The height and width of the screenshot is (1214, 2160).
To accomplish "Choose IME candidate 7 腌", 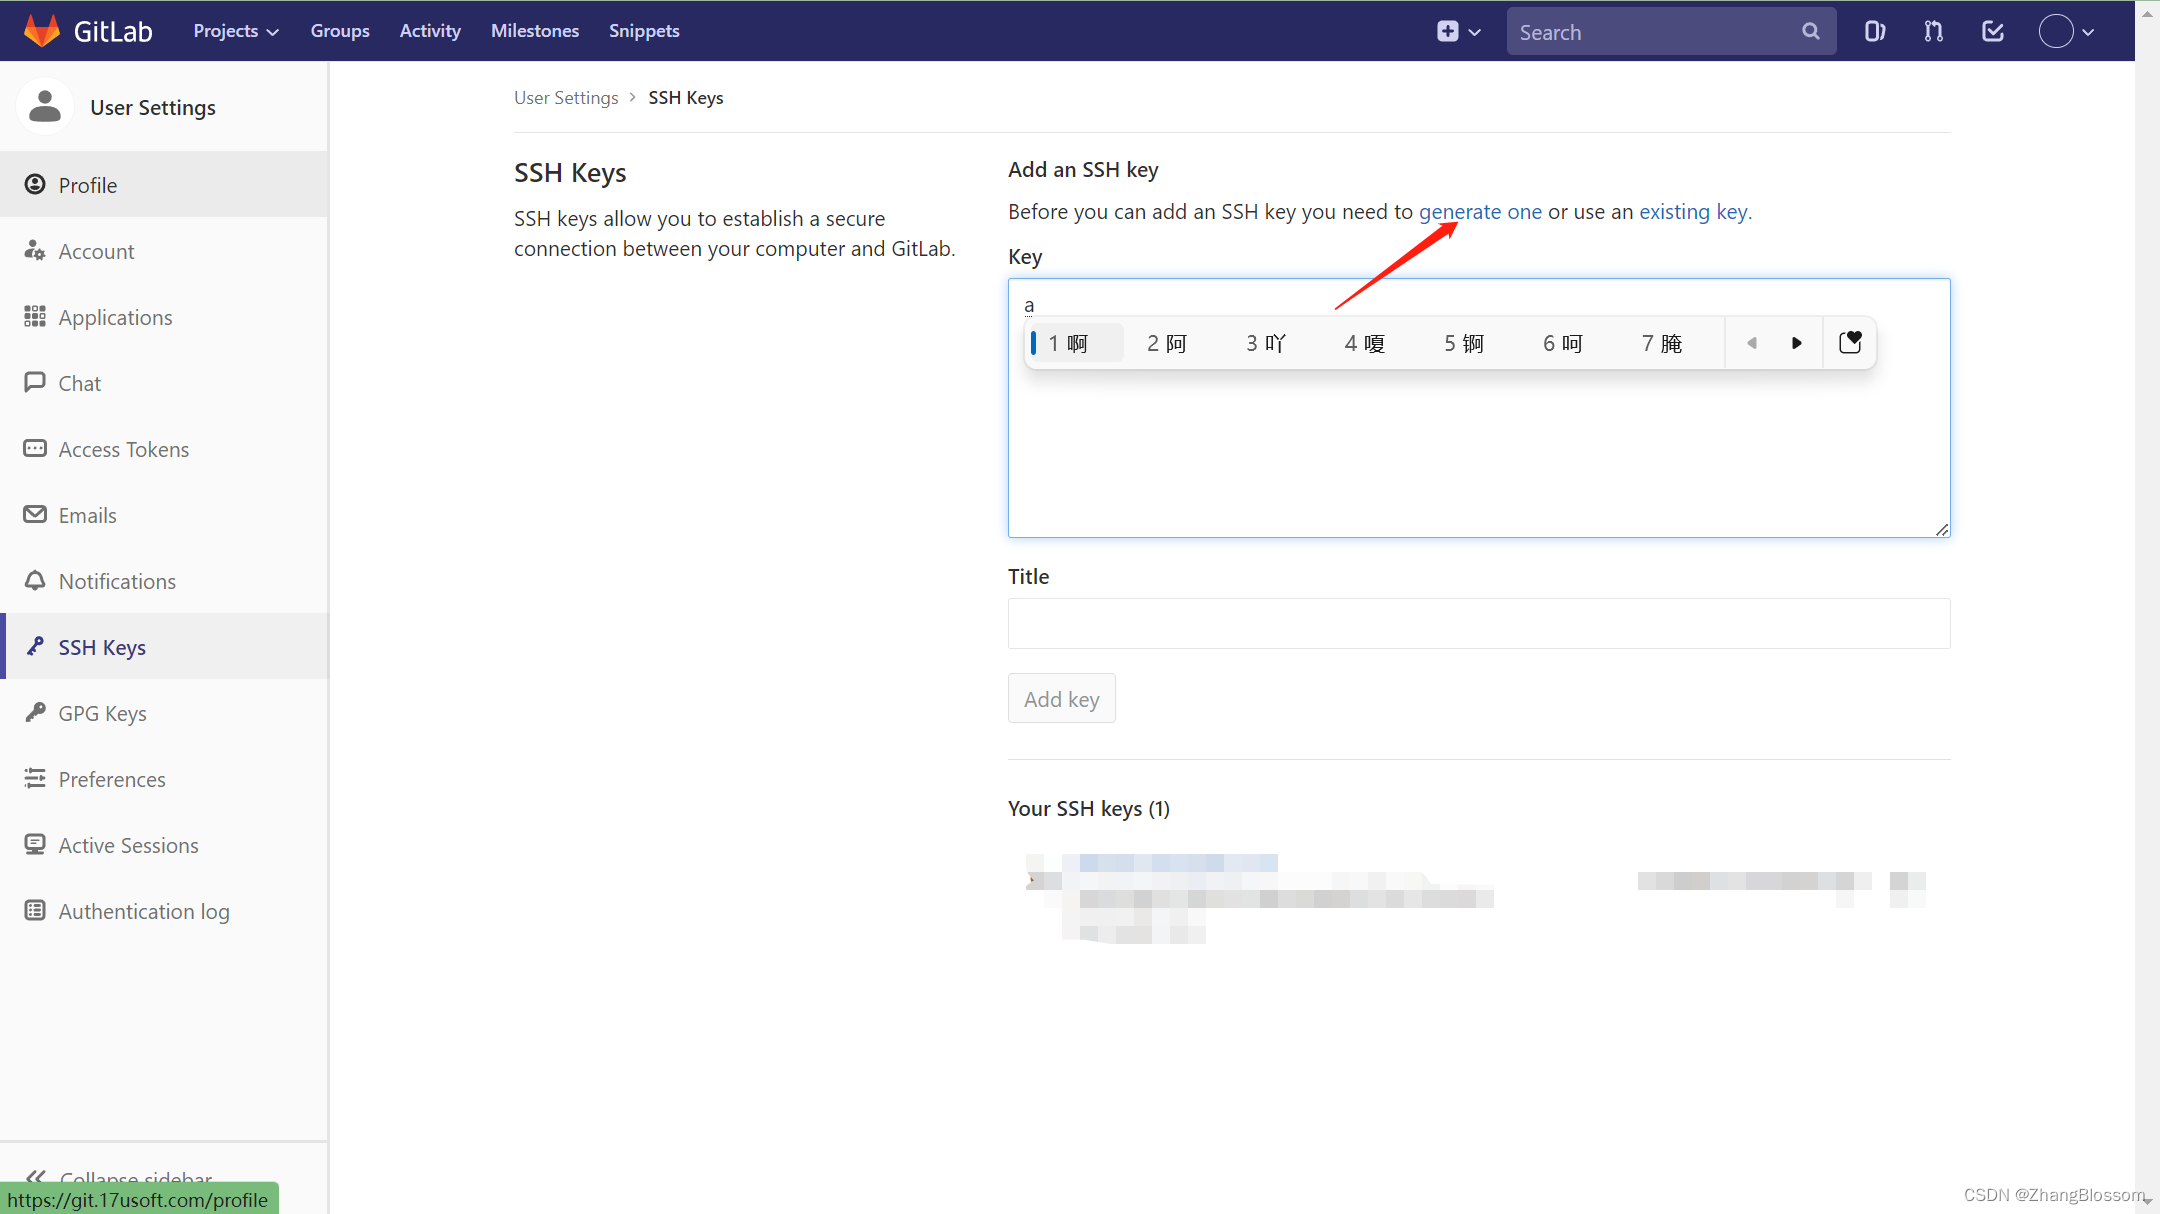I will [1661, 343].
